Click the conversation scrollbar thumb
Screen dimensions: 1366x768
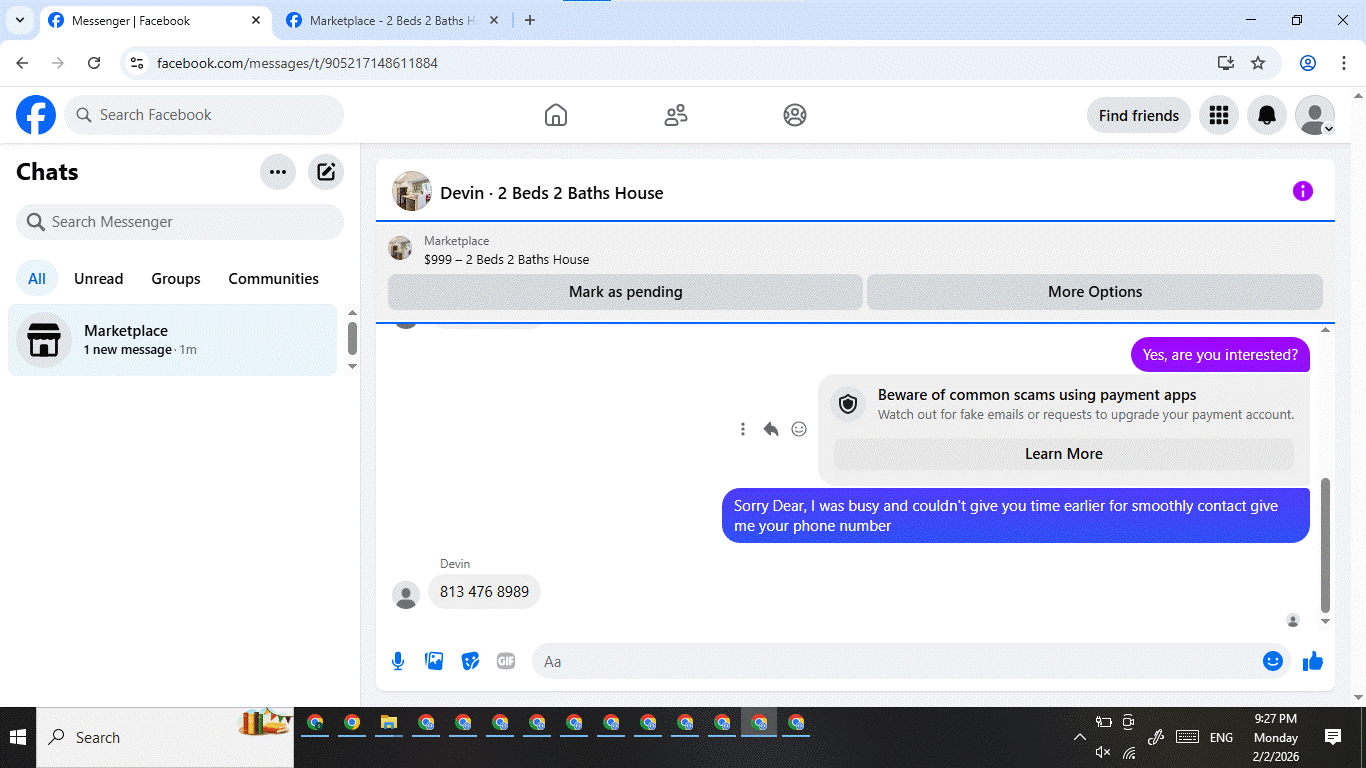(x=1326, y=545)
